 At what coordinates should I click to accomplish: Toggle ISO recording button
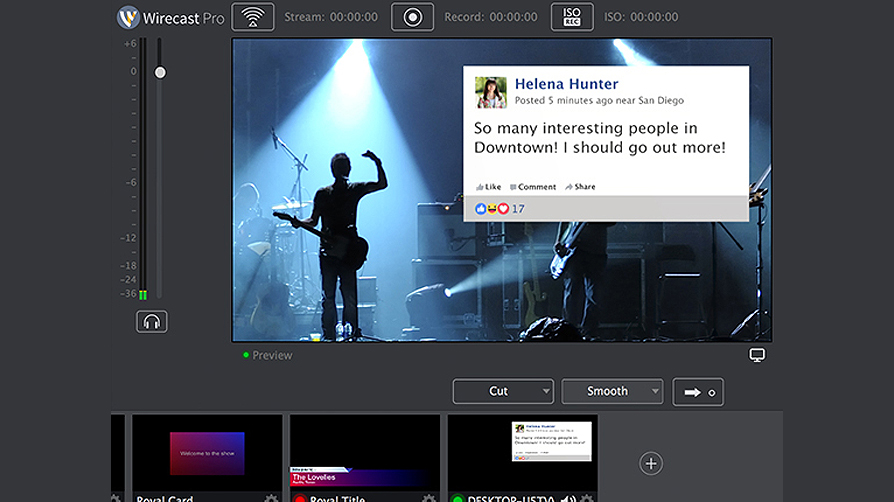(x=572, y=17)
